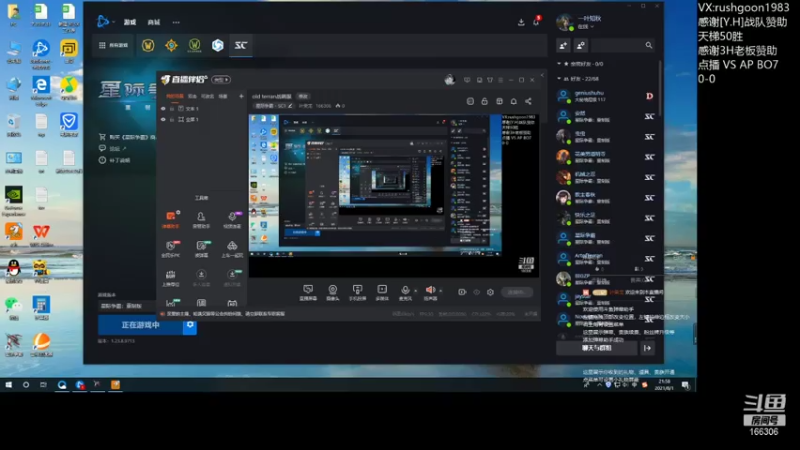This screenshot has height=450, width=800.
Task: Click the lock icon above preview
Action: coord(485,101)
